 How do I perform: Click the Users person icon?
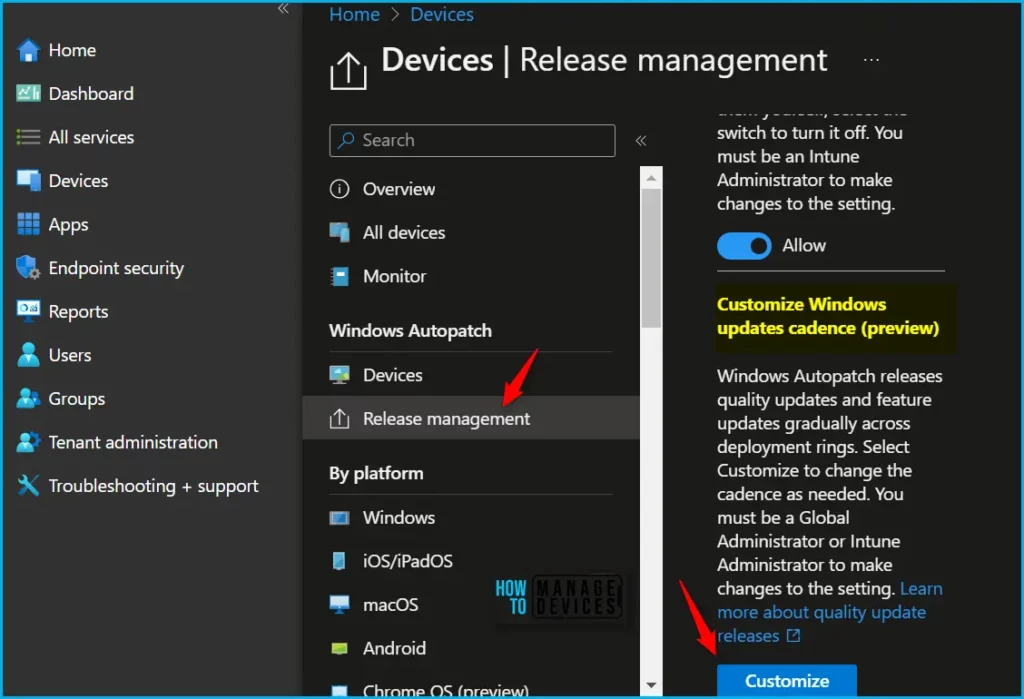[x=28, y=355]
